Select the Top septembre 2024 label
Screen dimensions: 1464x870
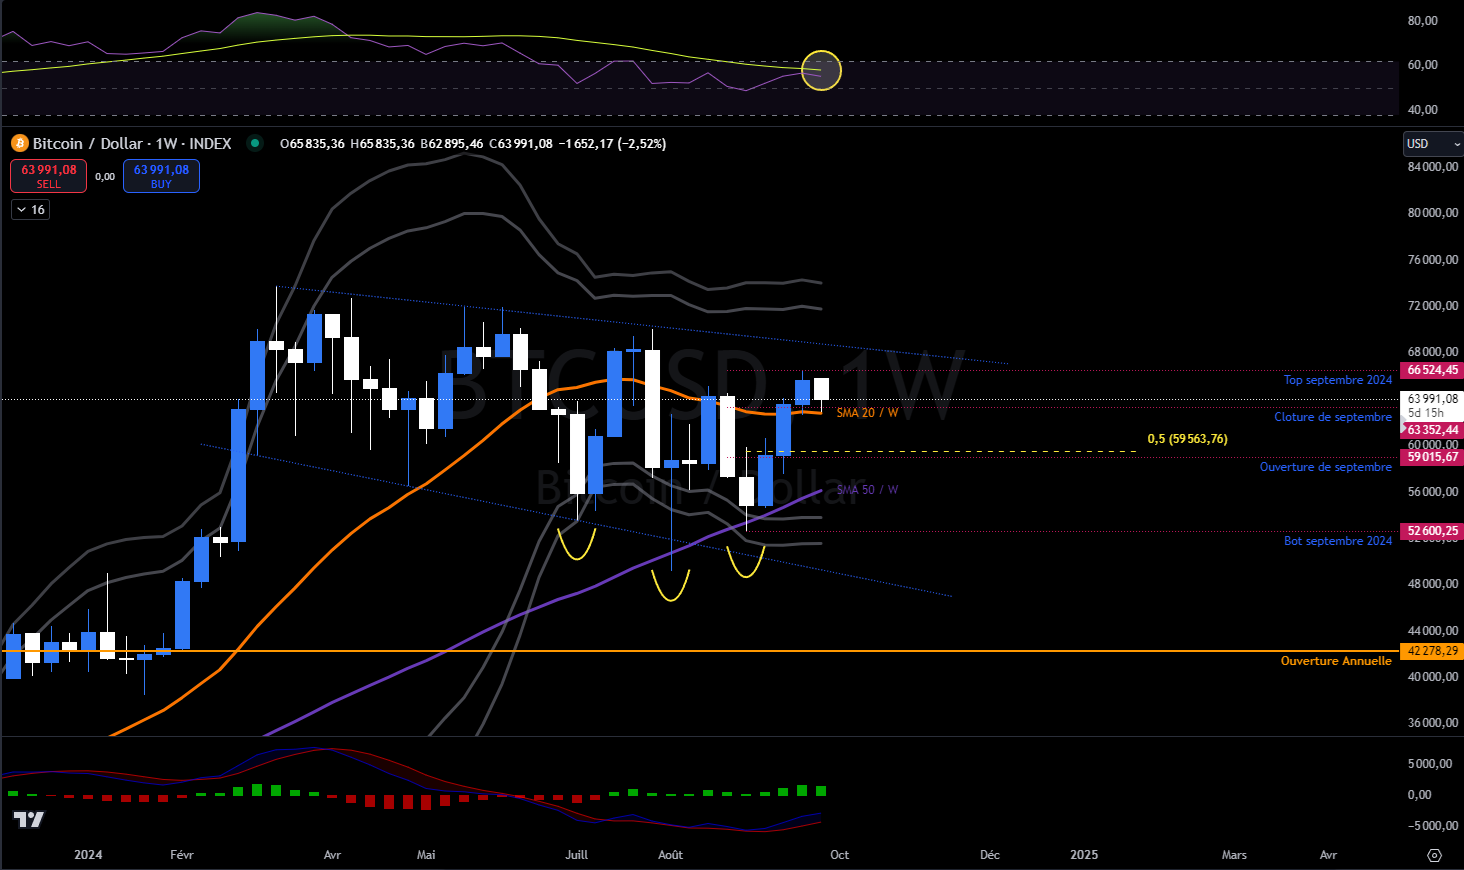(1337, 380)
